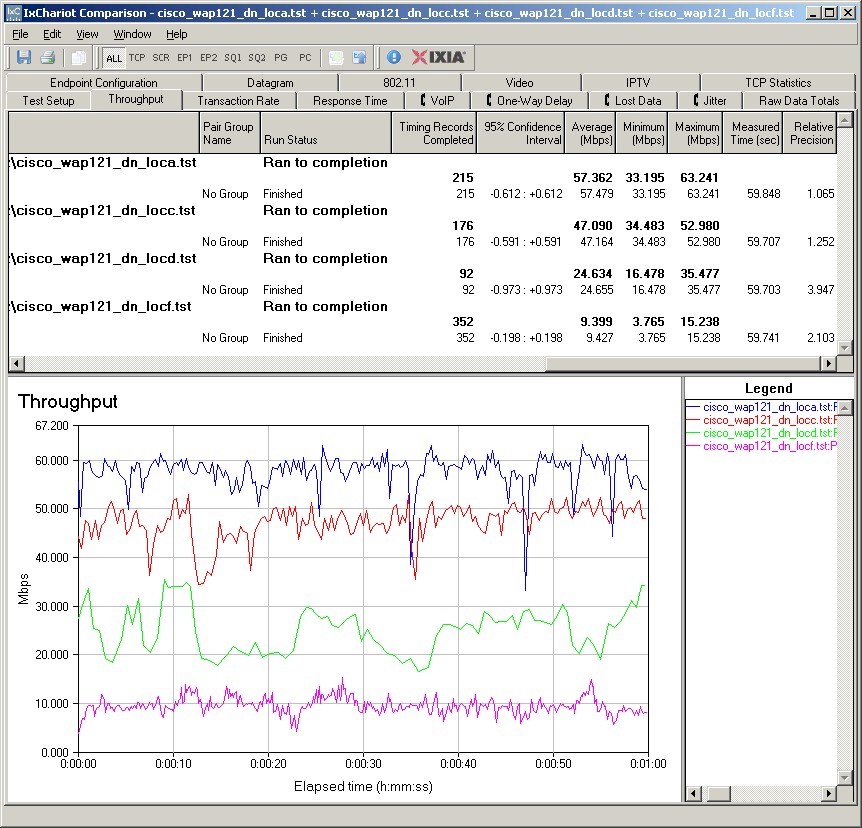862x828 pixels.
Task: Toggle the SCR filter button
Action: (161, 57)
